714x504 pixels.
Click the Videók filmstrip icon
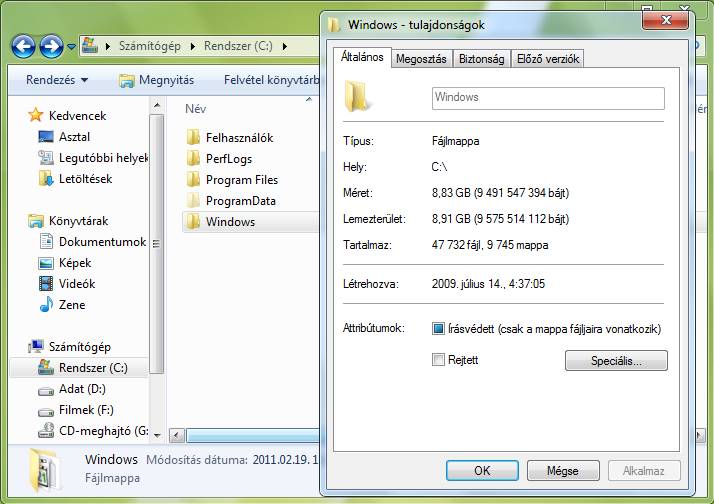(46, 284)
